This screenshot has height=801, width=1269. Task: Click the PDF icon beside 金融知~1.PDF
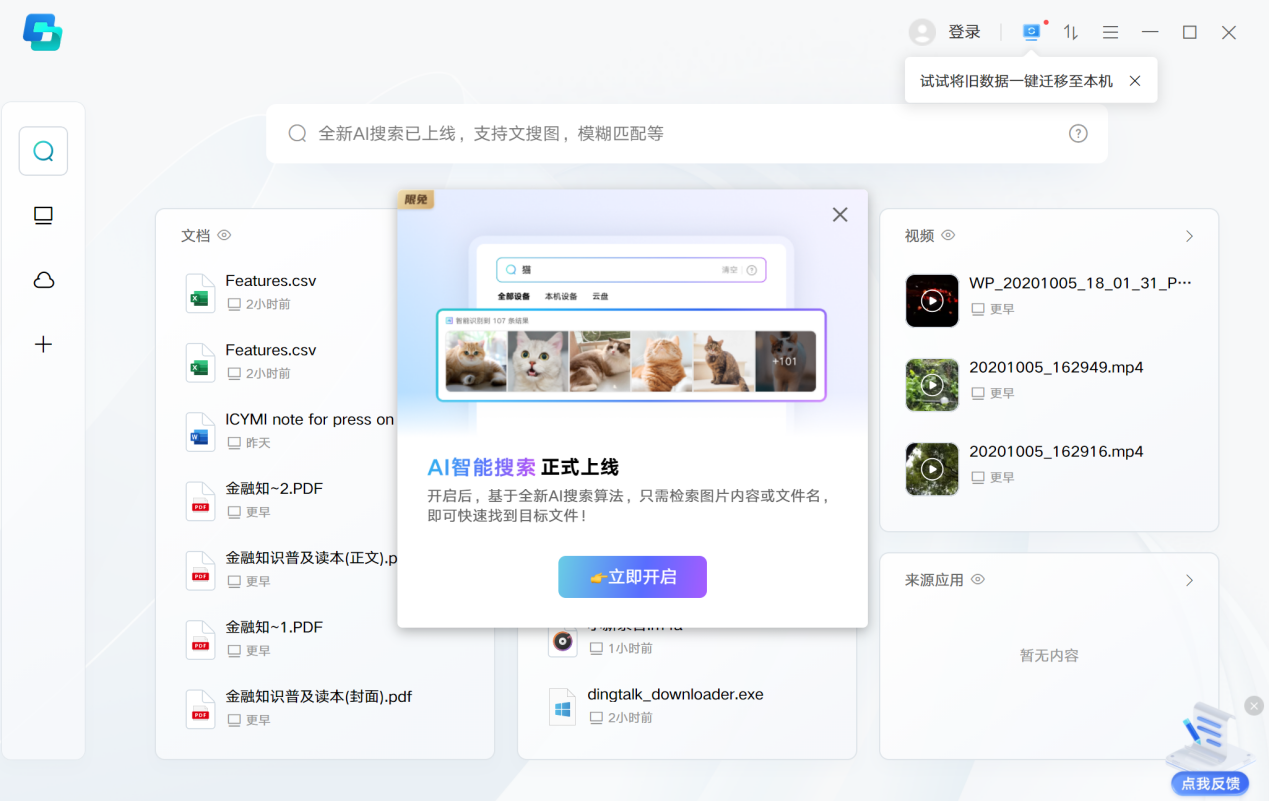200,639
